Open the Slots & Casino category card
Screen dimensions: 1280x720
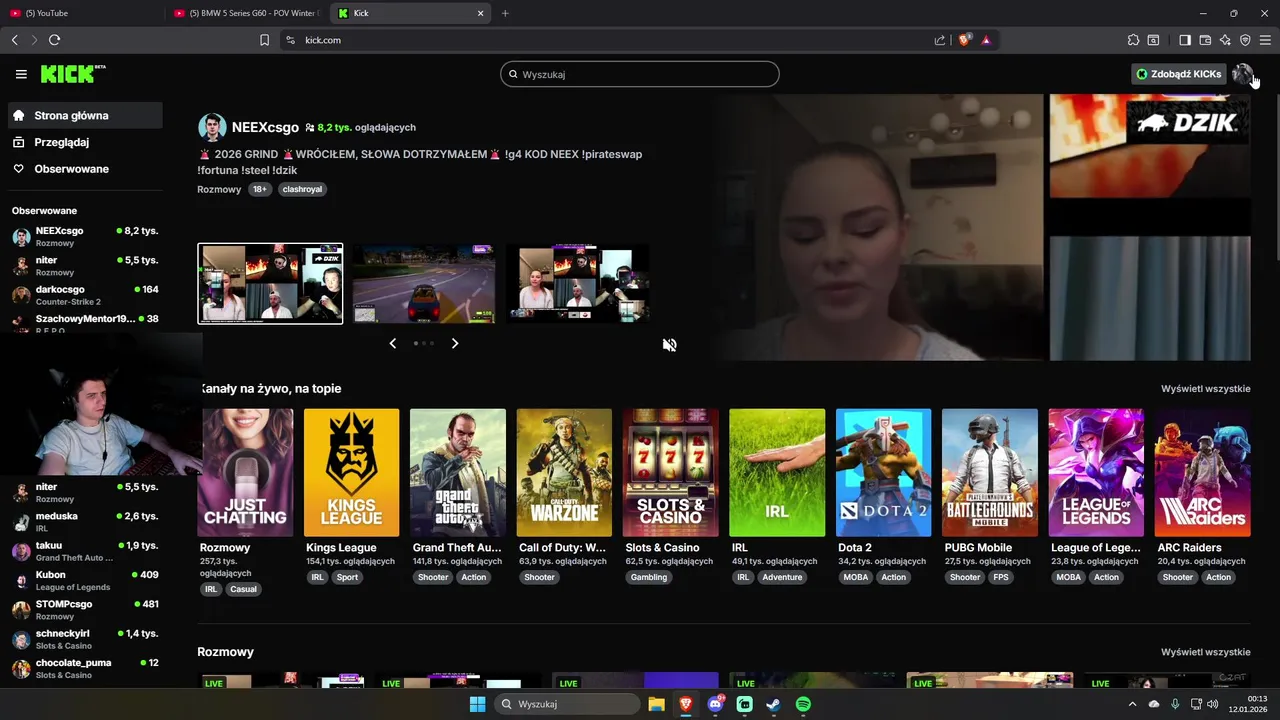pyautogui.click(x=670, y=473)
